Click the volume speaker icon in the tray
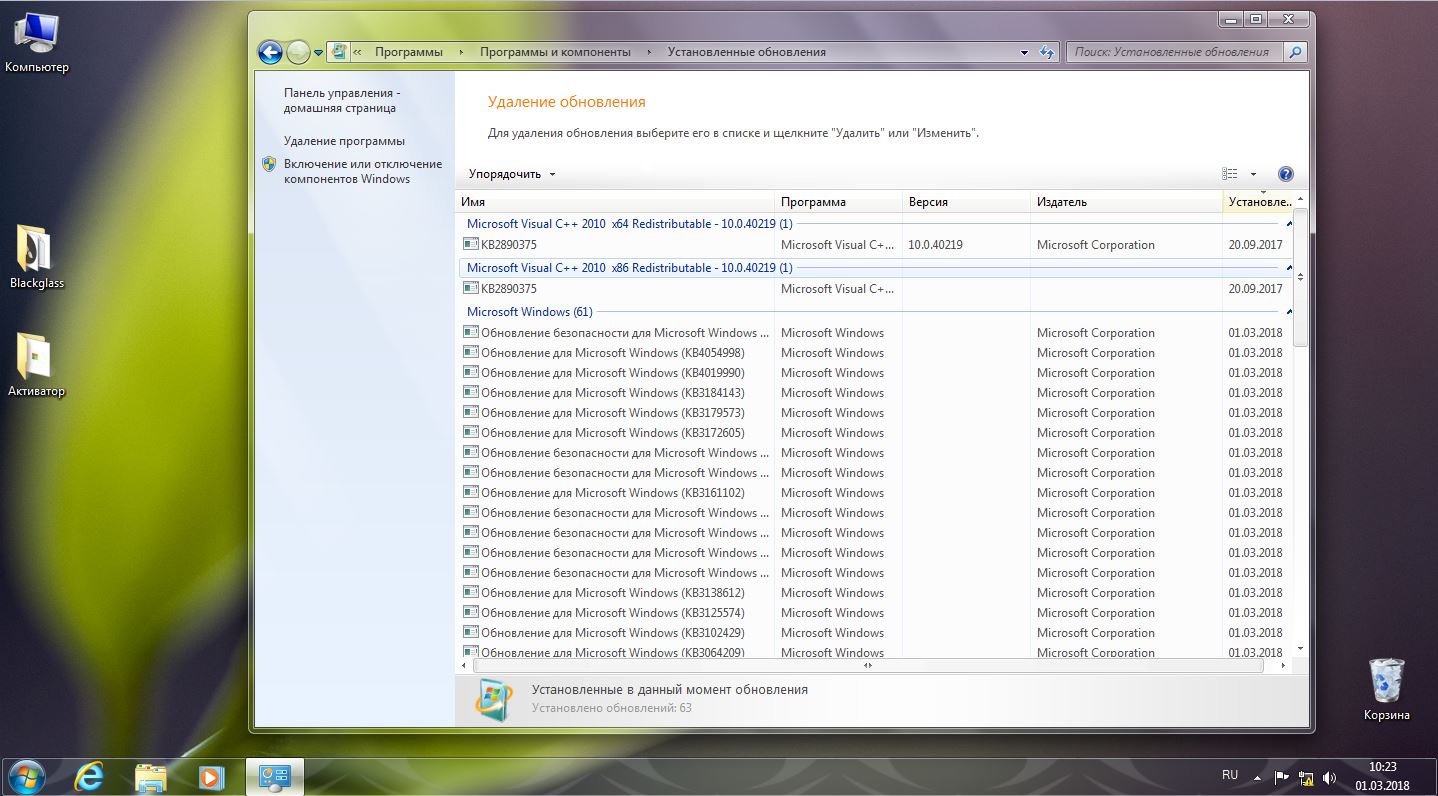1438x796 pixels. 1330,777
